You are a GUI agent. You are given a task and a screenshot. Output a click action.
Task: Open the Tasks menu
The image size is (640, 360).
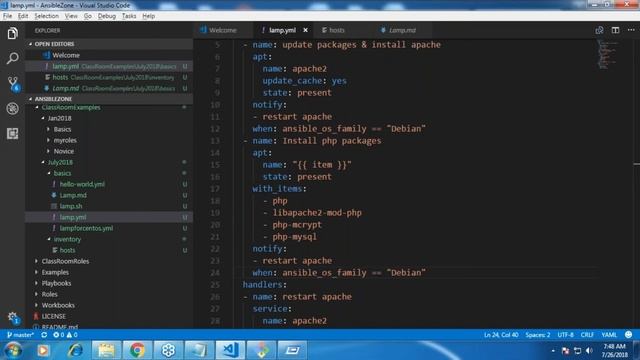point(129,16)
